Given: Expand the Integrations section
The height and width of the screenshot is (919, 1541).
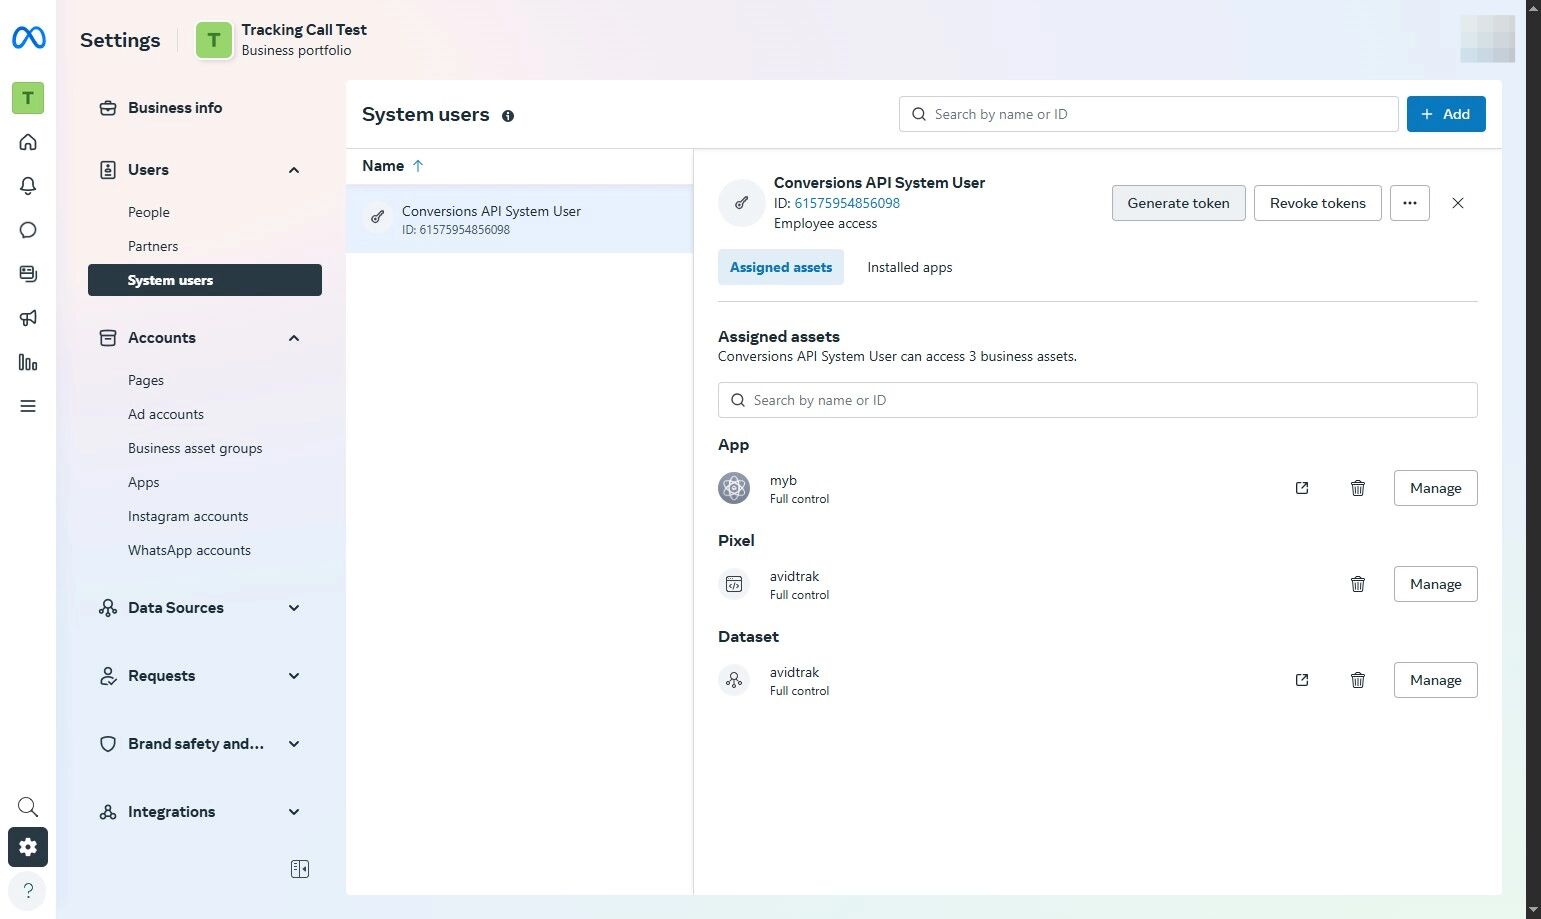Looking at the screenshot, I should (x=294, y=812).
